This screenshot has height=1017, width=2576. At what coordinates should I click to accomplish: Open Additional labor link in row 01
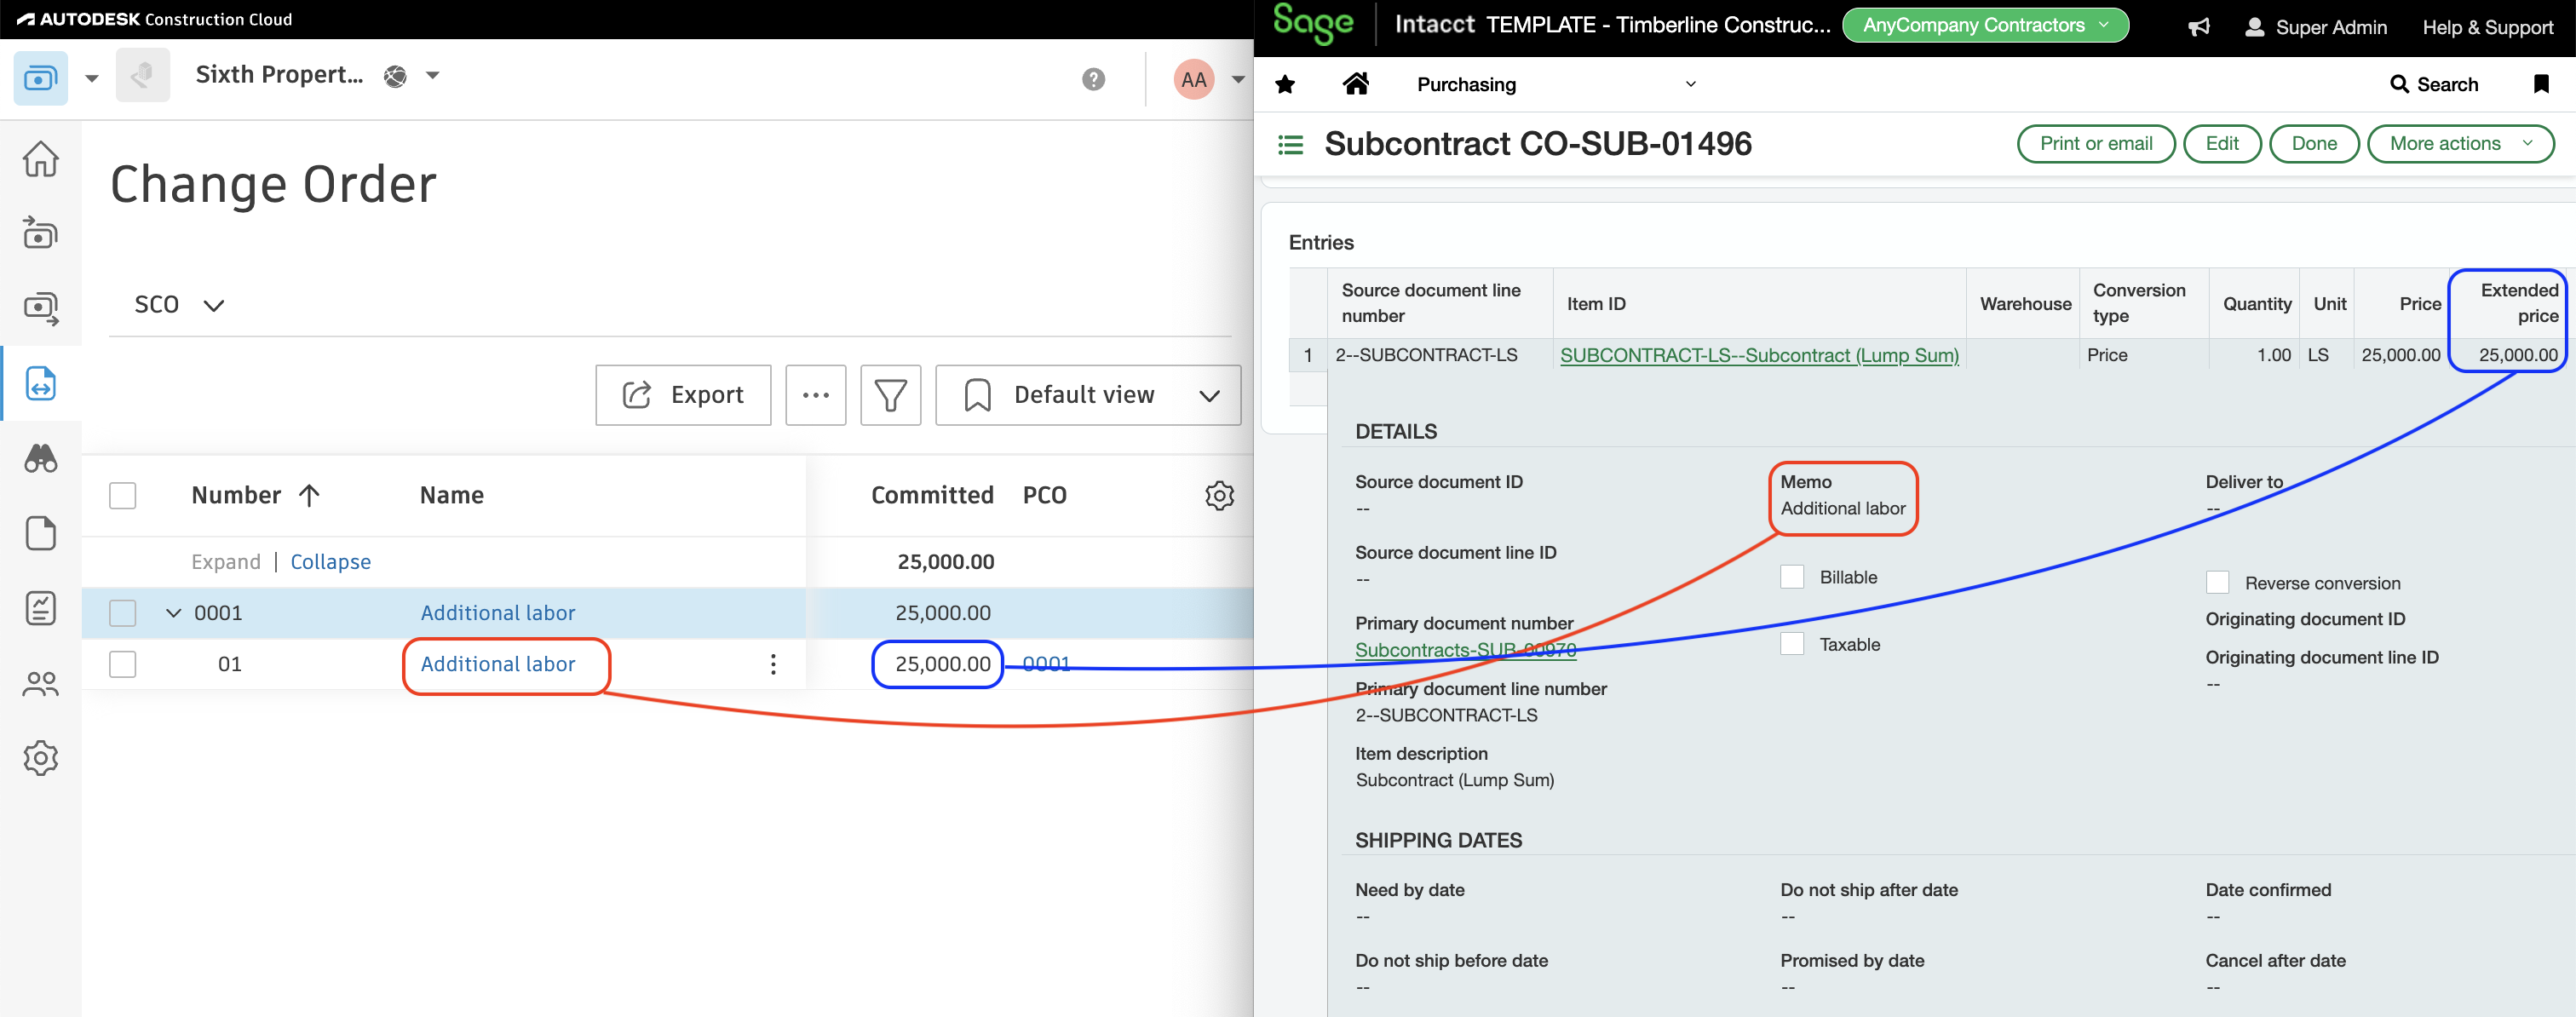tap(497, 664)
